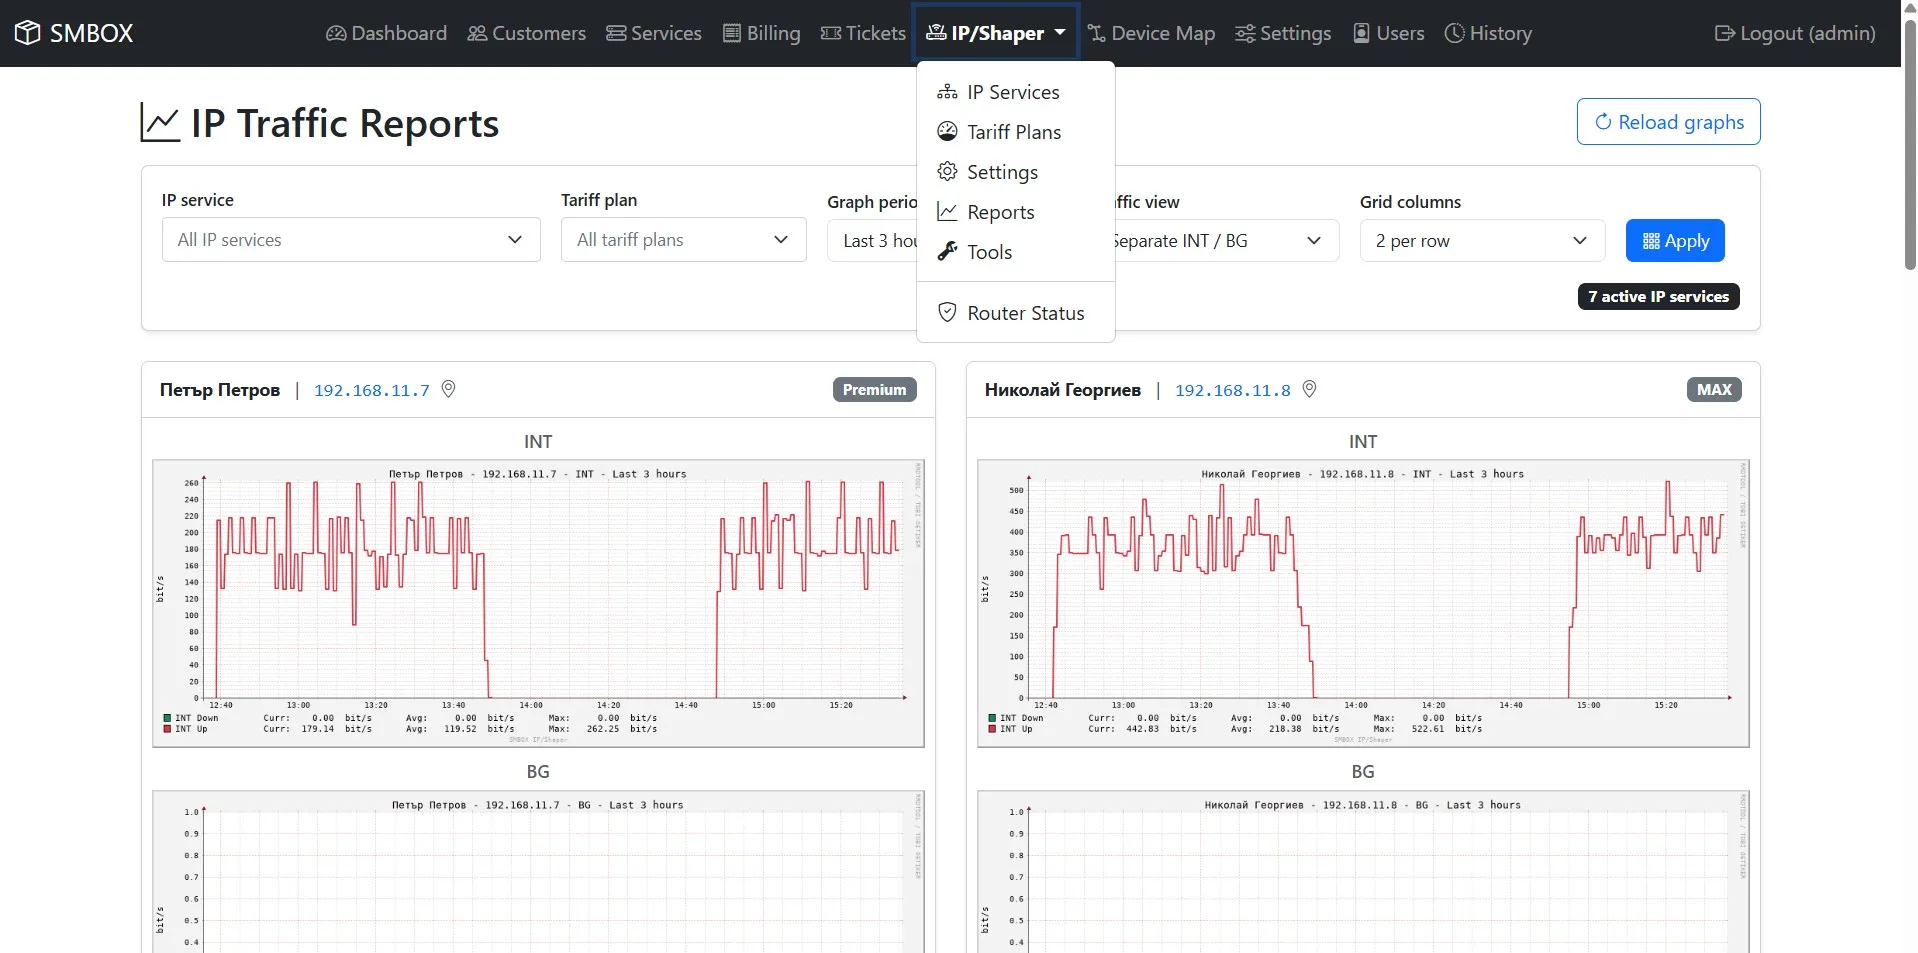The image size is (1918, 953).
Task: Click the IP Services network icon in dropdown
Action: pos(947,92)
